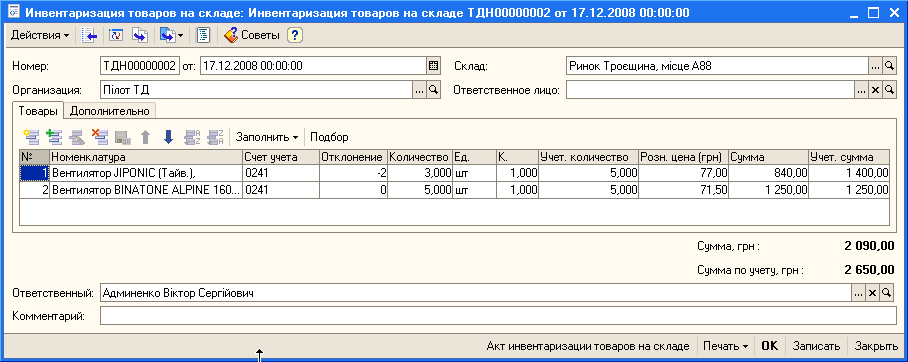
Task: Maximize the inventory document window
Action: click(874, 12)
